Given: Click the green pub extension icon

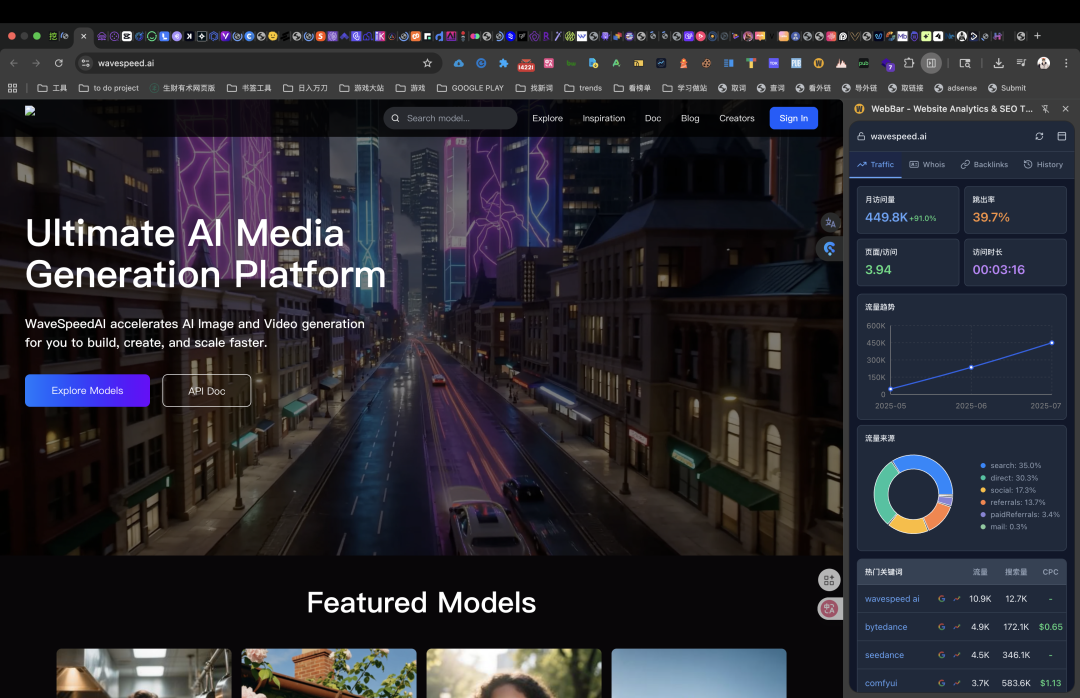Looking at the screenshot, I should click(x=863, y=63).
